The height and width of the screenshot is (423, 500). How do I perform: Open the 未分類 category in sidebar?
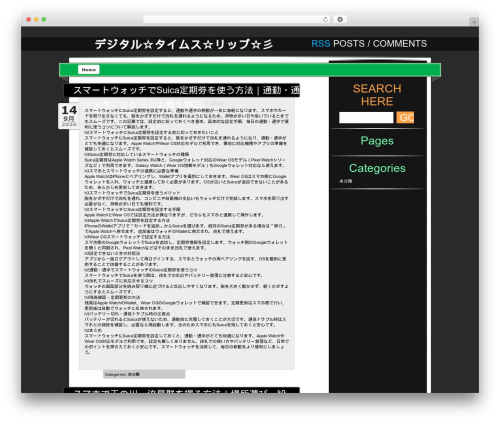(x=346, y=181)
